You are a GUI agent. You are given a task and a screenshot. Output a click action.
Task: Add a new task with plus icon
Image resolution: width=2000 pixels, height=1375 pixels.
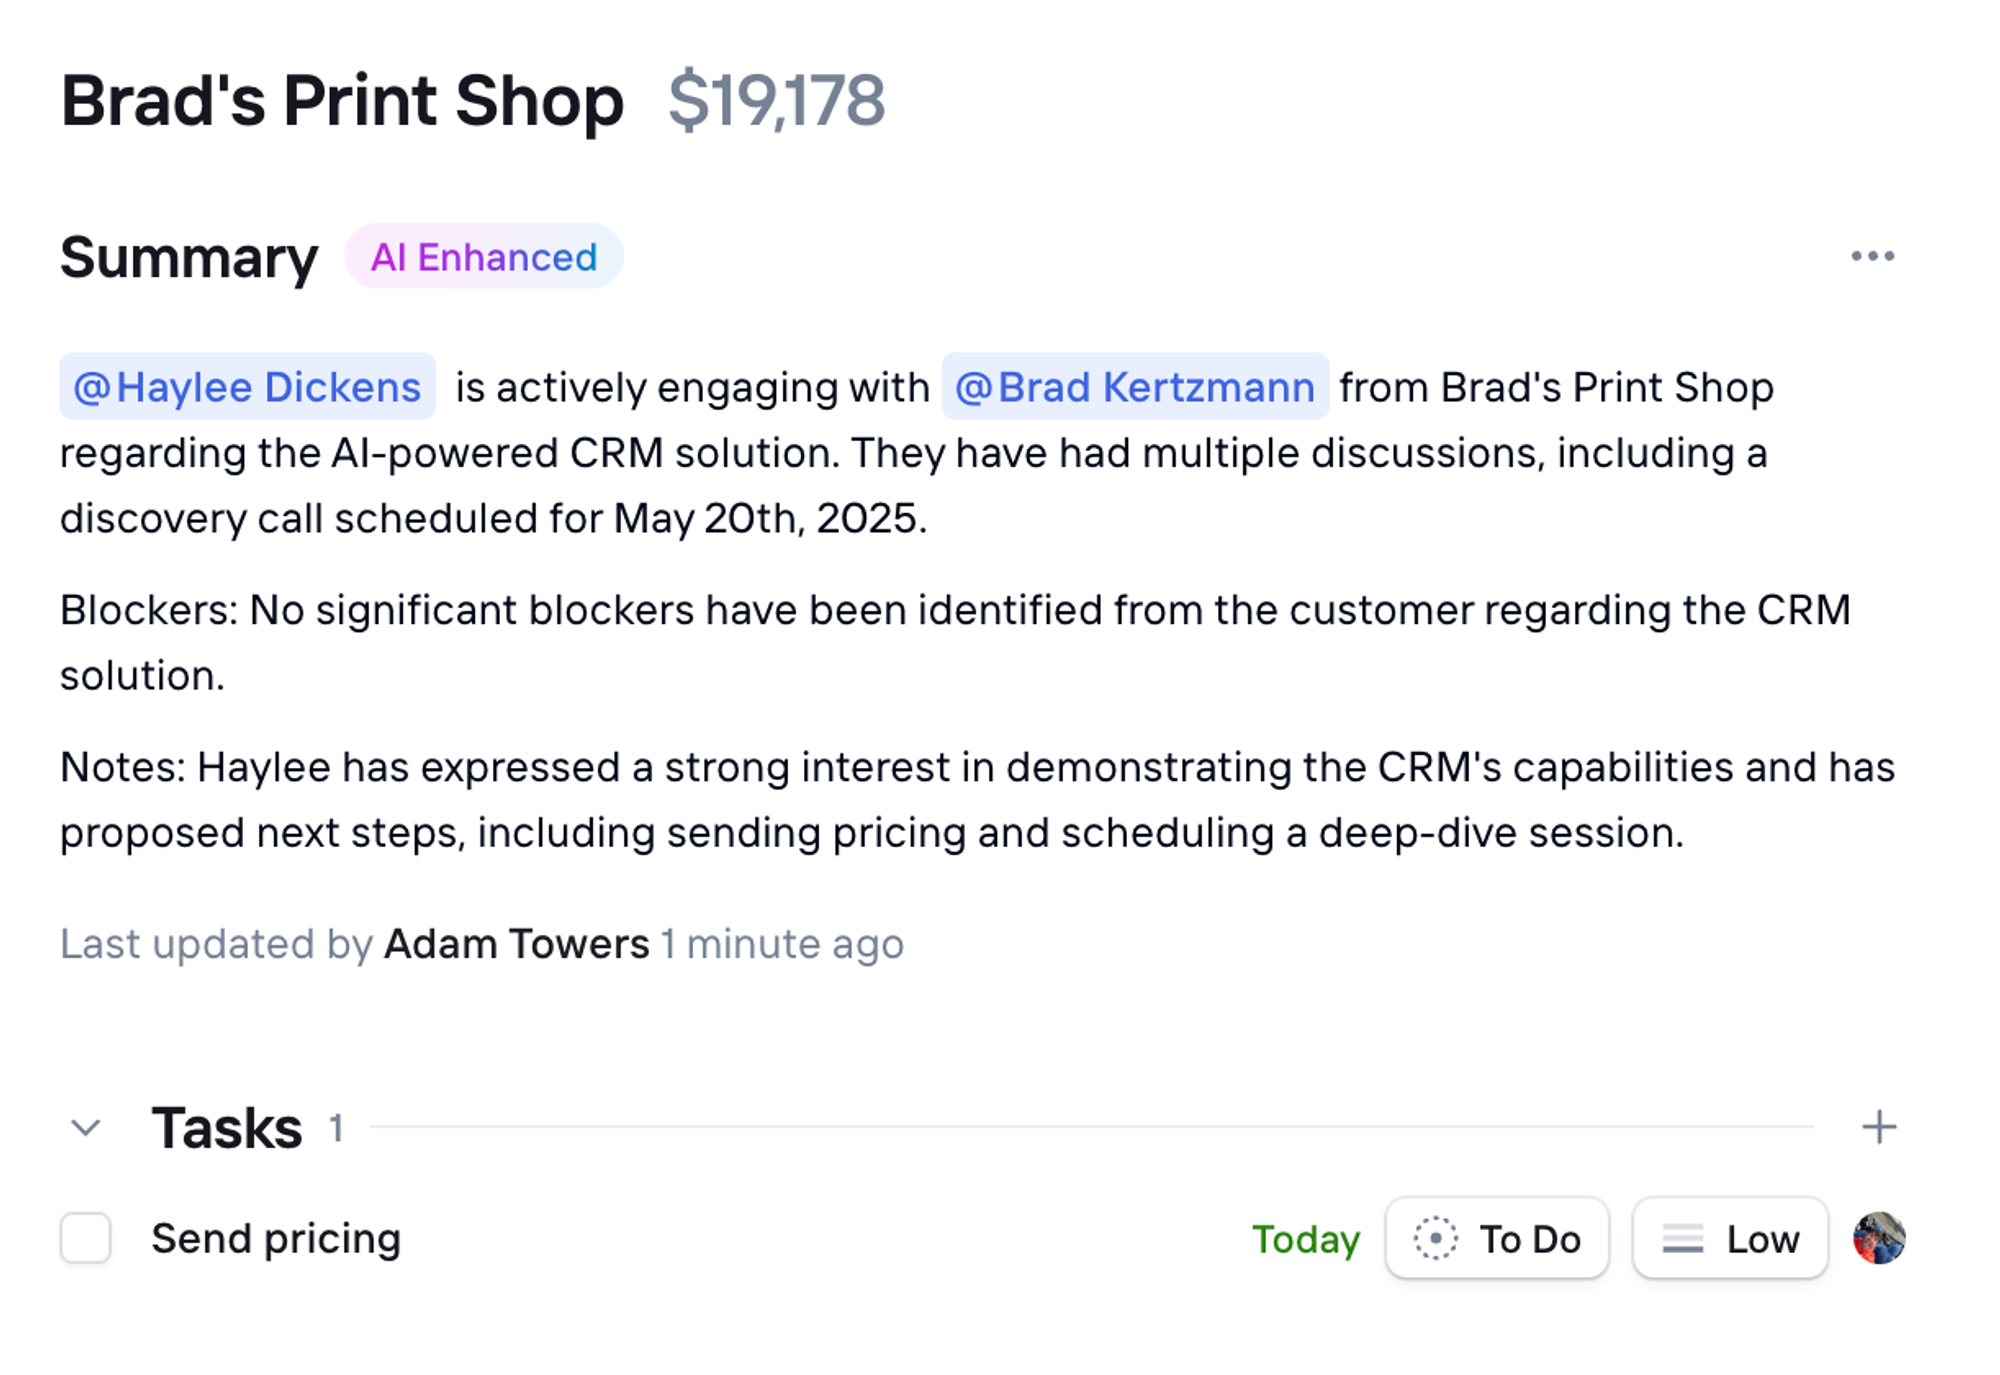[x=1879, y=1127]
